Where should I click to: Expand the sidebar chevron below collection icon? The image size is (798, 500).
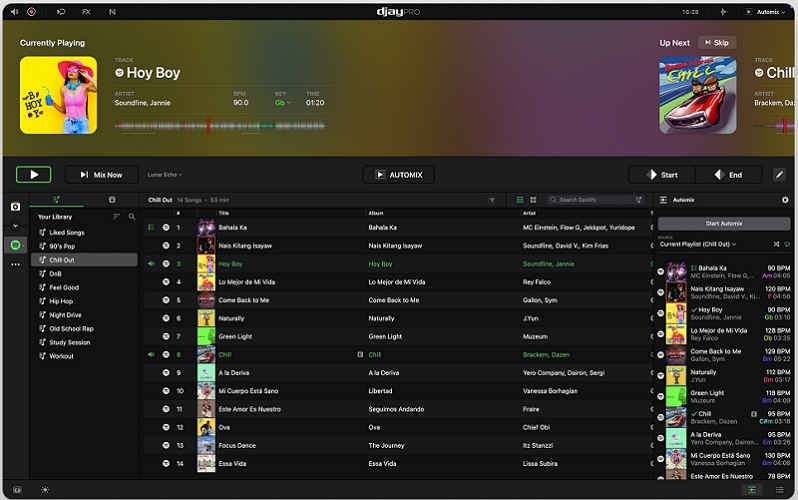15,226
